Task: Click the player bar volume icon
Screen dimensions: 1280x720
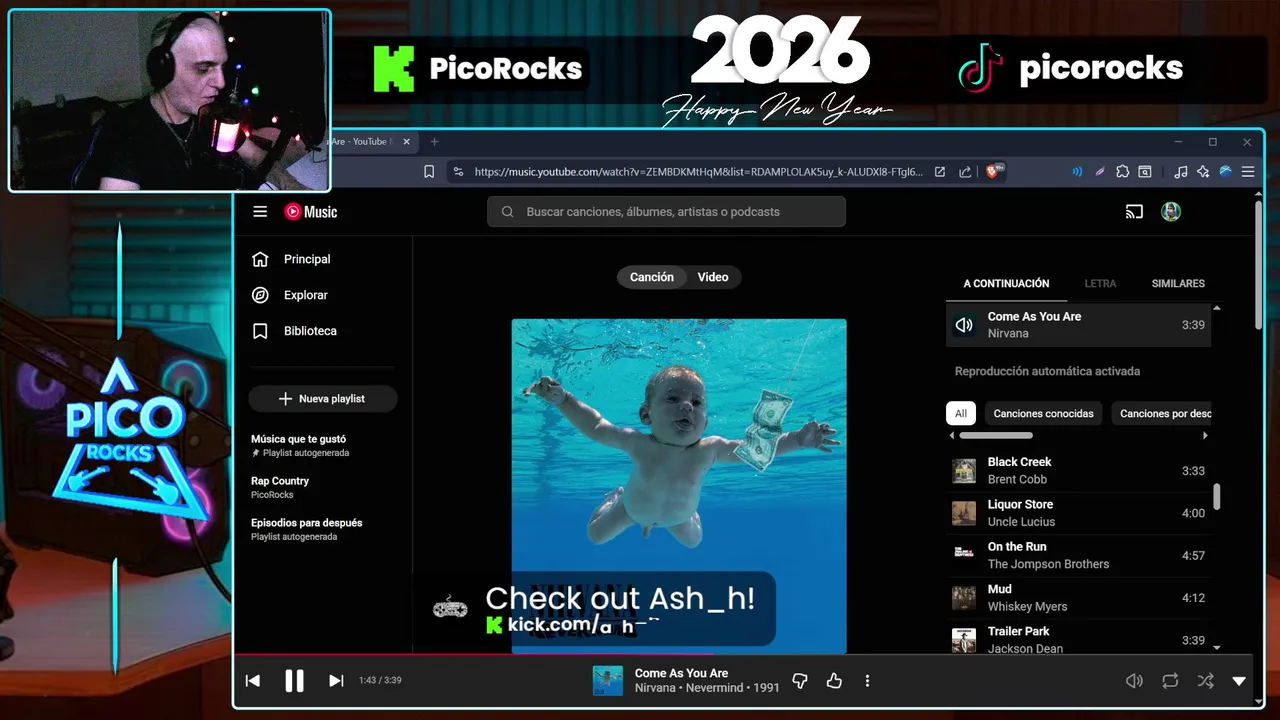Action: click(1134, 681)
